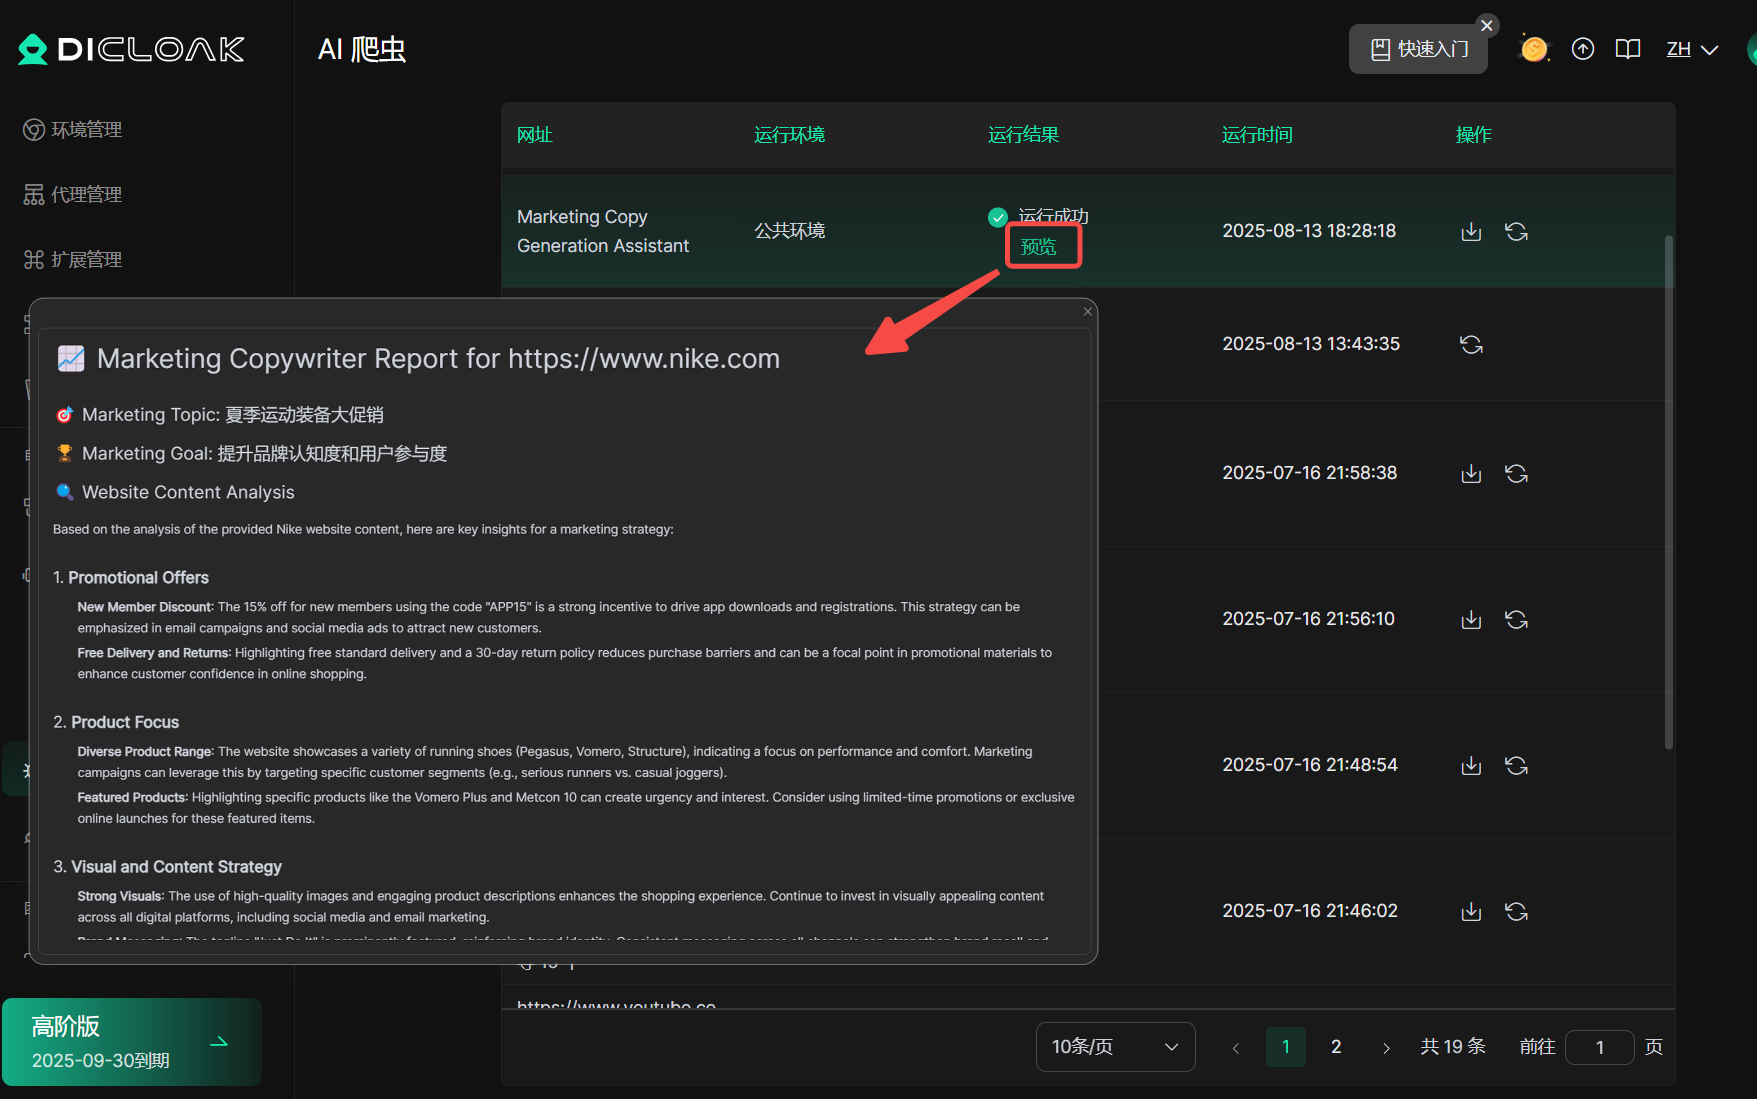
Task: Select page 2 in pagination
Action: pyautogui.click(x=1336, y=1047)
